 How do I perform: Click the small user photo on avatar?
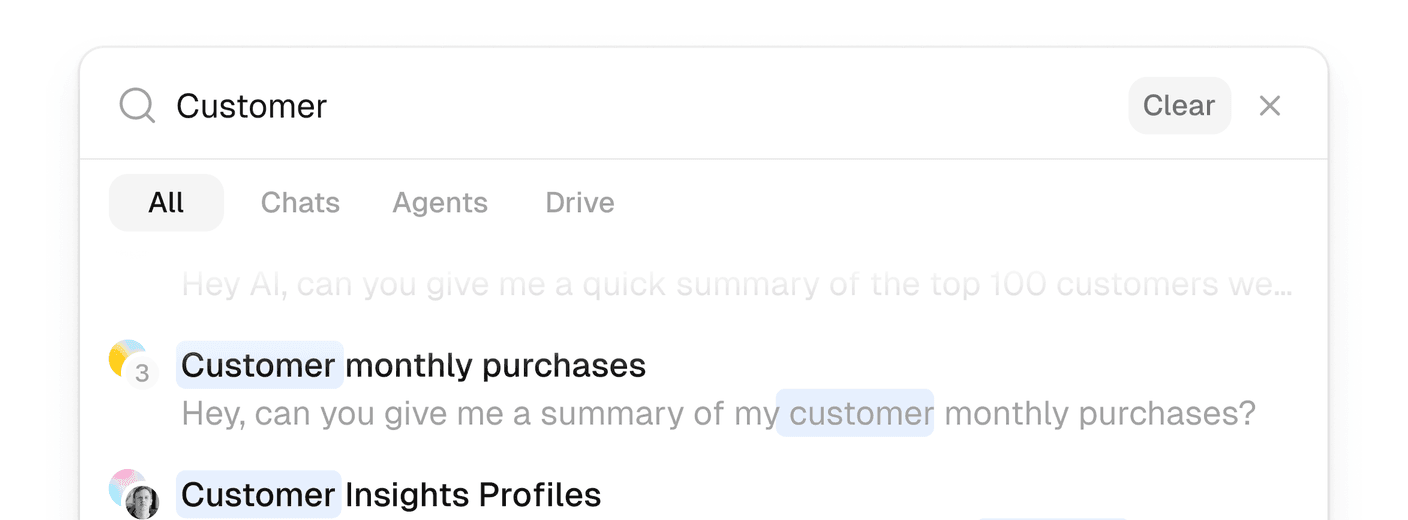coord(143,502)
